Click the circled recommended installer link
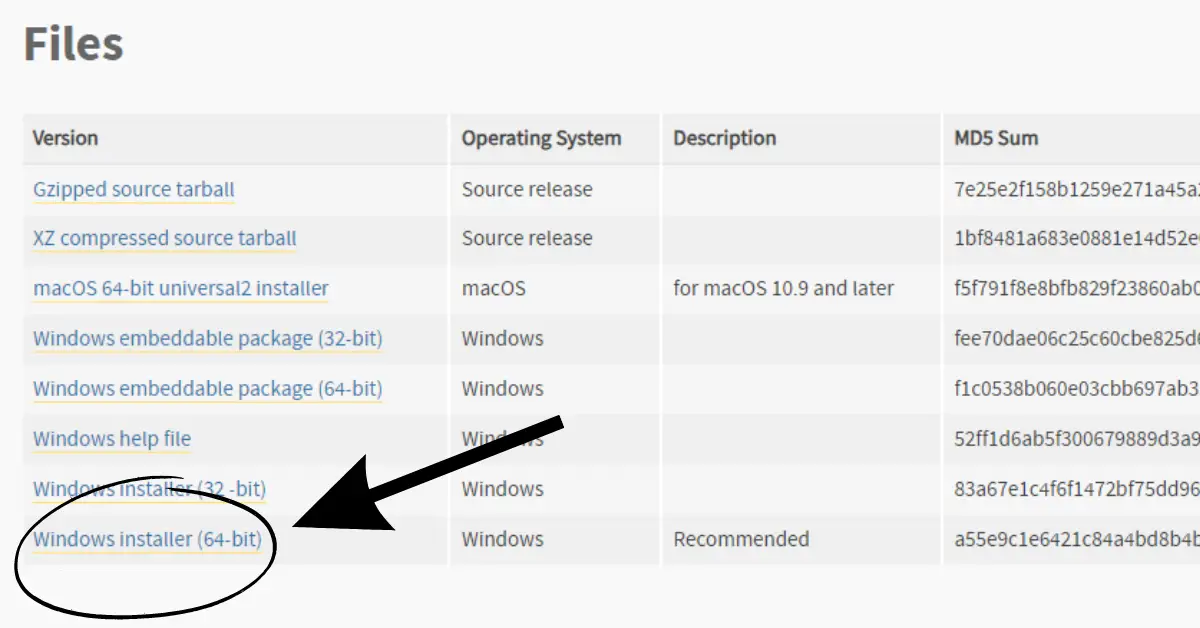The image size is (1200, 628). point(145,539)
